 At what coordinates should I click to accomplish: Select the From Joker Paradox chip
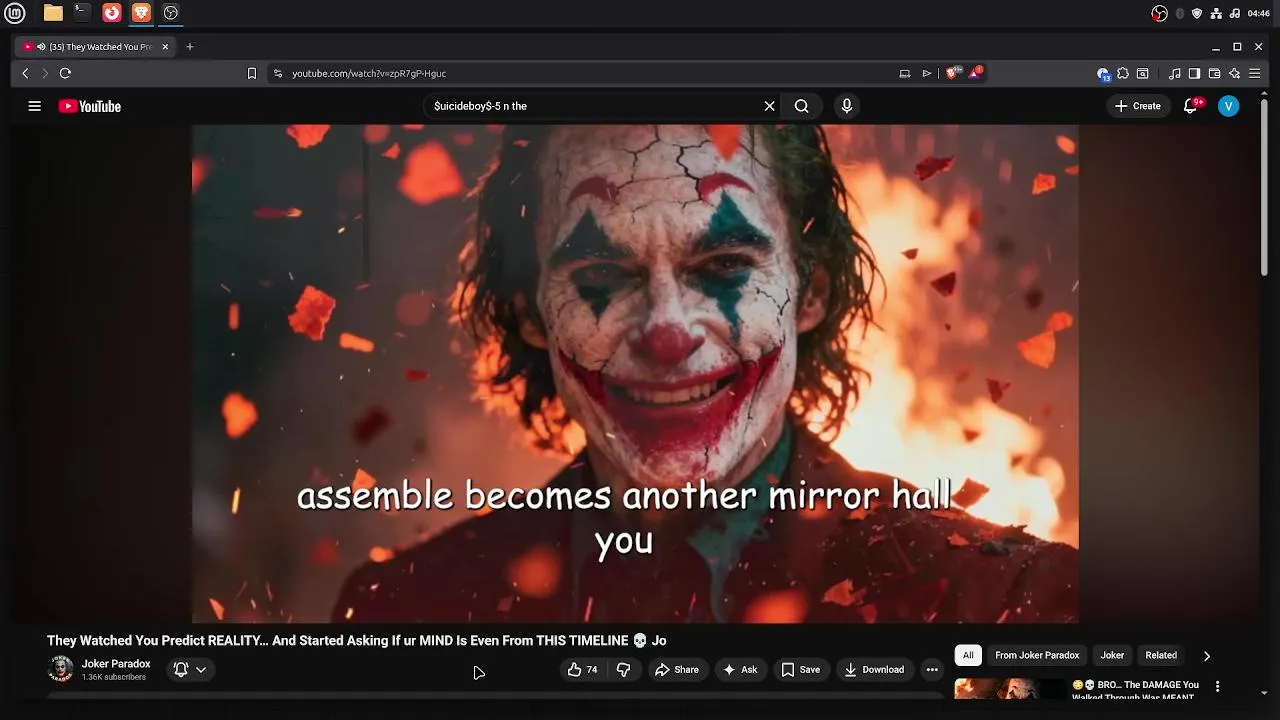pyautogui.click(x=1037, y=655)
